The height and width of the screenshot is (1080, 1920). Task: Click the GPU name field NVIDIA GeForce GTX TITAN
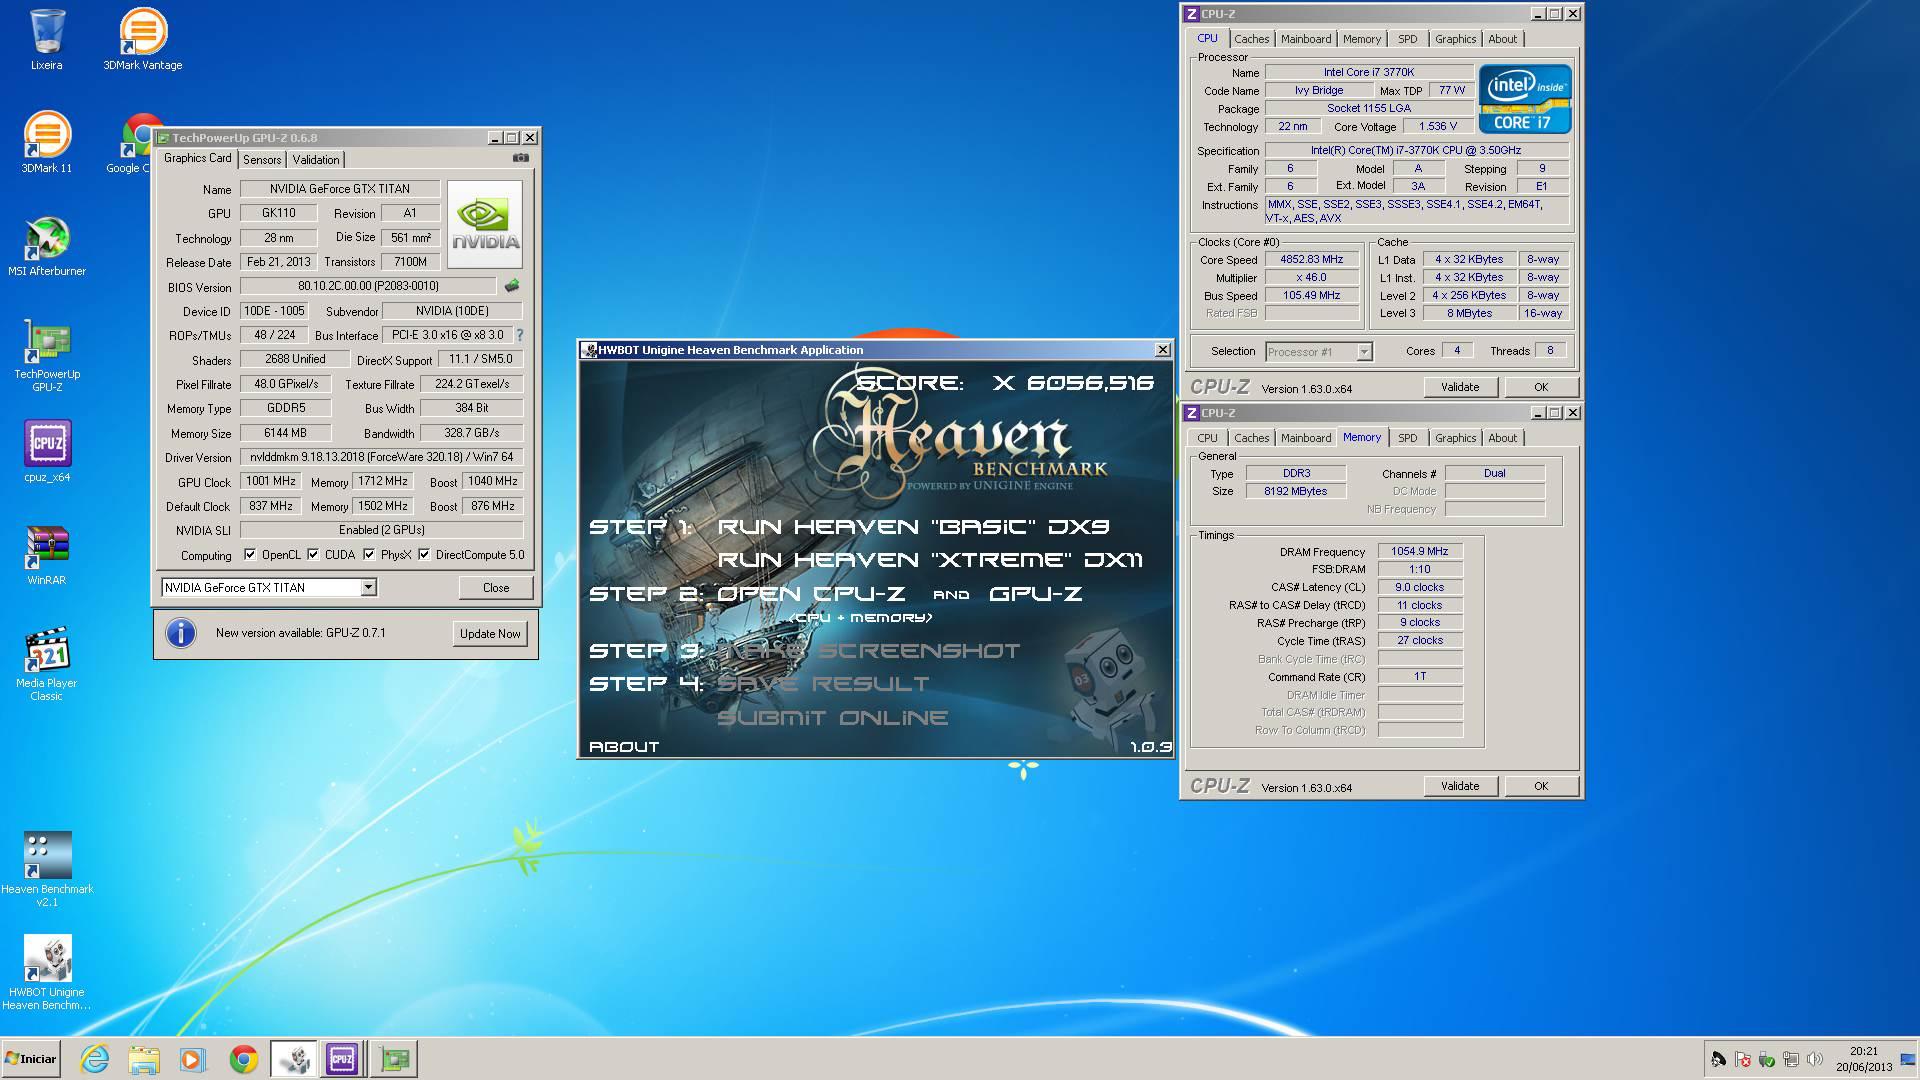(x=339, y=189)
